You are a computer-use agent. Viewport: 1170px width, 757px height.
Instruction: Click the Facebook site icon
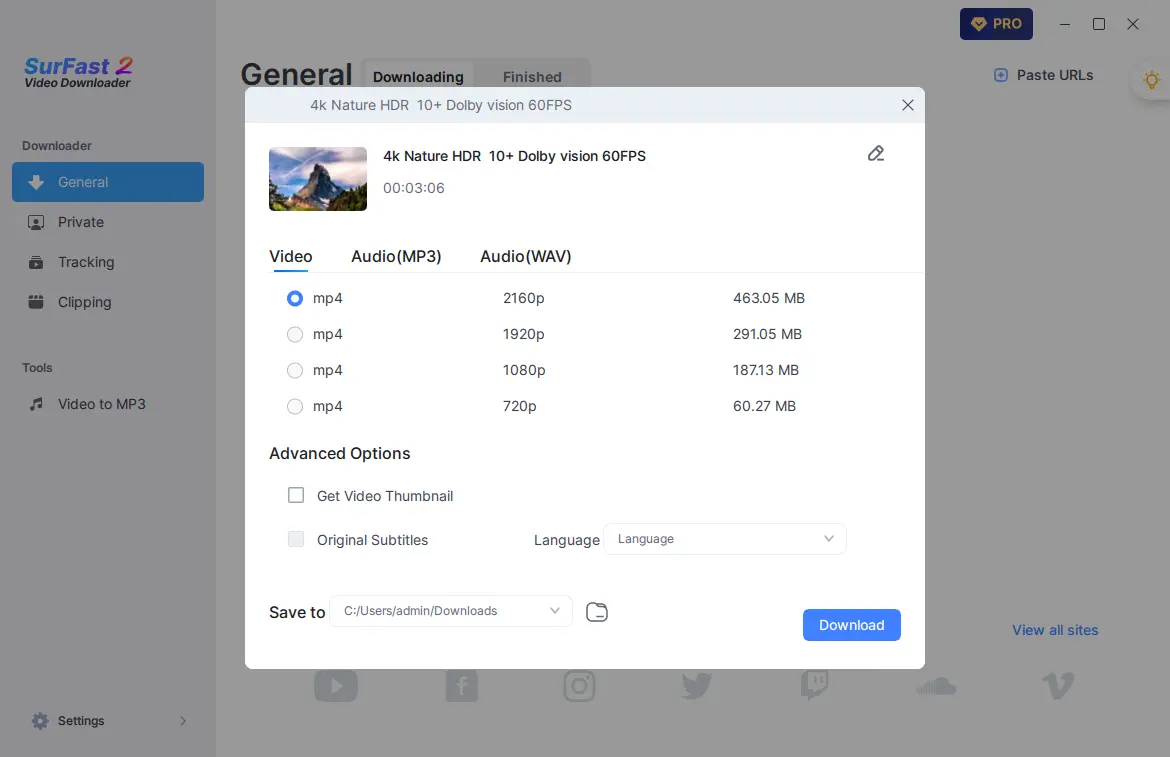[462, 685]
